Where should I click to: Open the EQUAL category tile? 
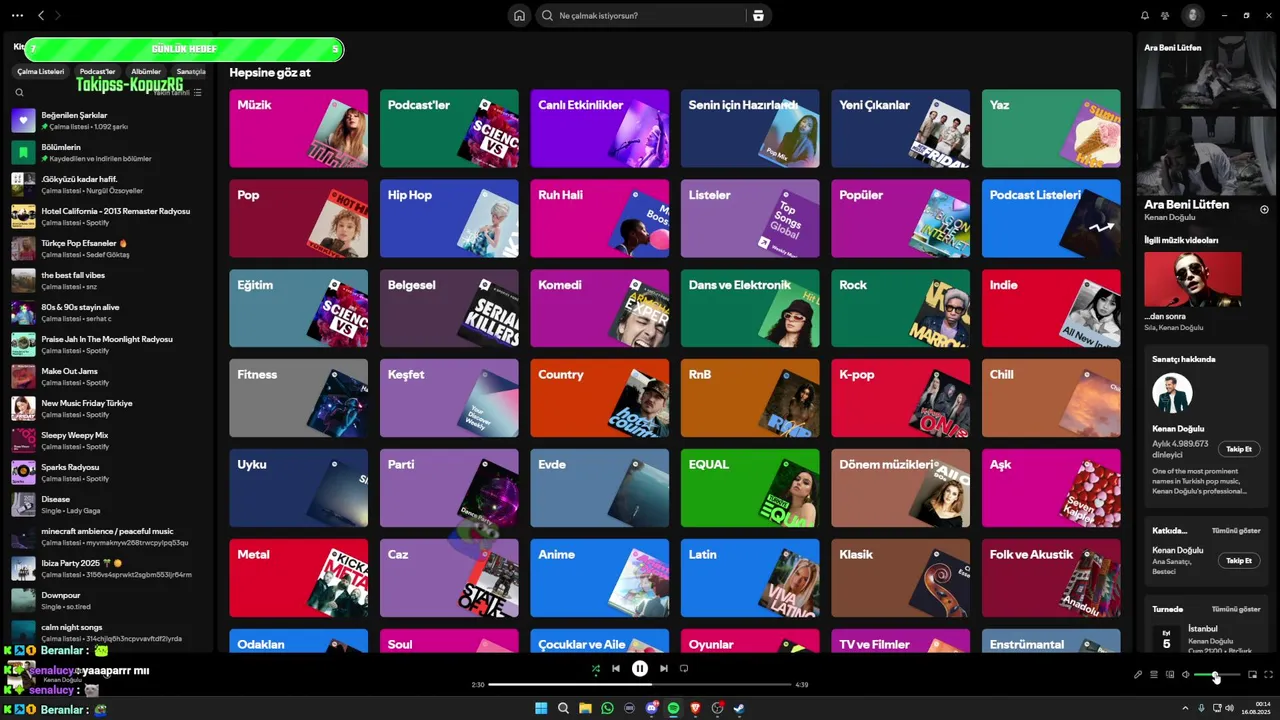pos(750,488)
